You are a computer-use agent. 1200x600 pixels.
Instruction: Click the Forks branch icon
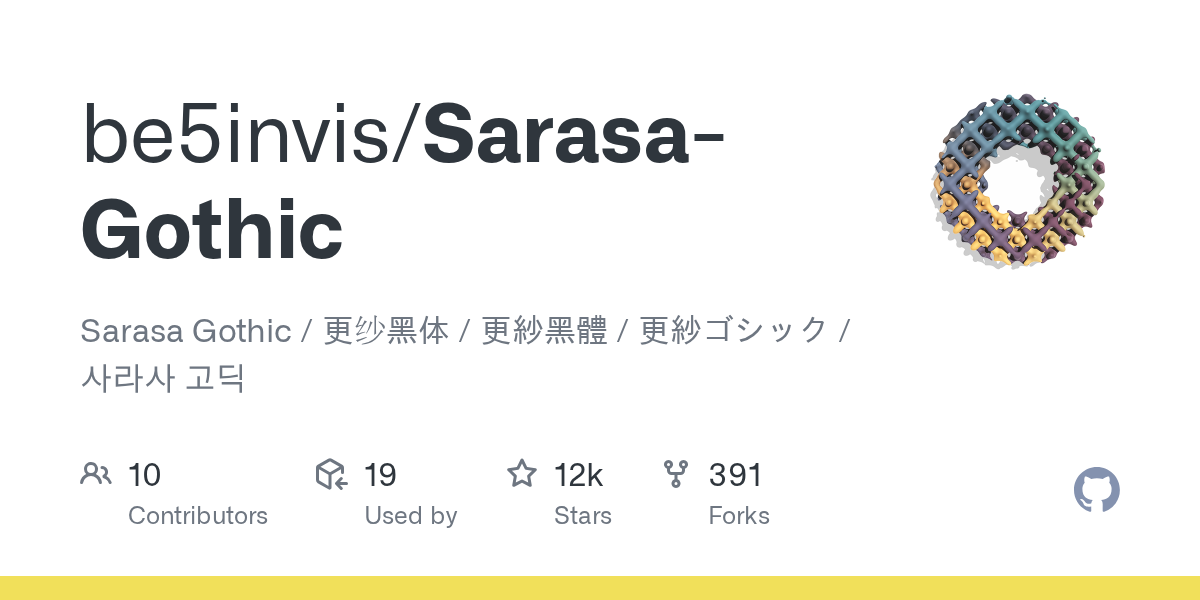tap(676, 474)
